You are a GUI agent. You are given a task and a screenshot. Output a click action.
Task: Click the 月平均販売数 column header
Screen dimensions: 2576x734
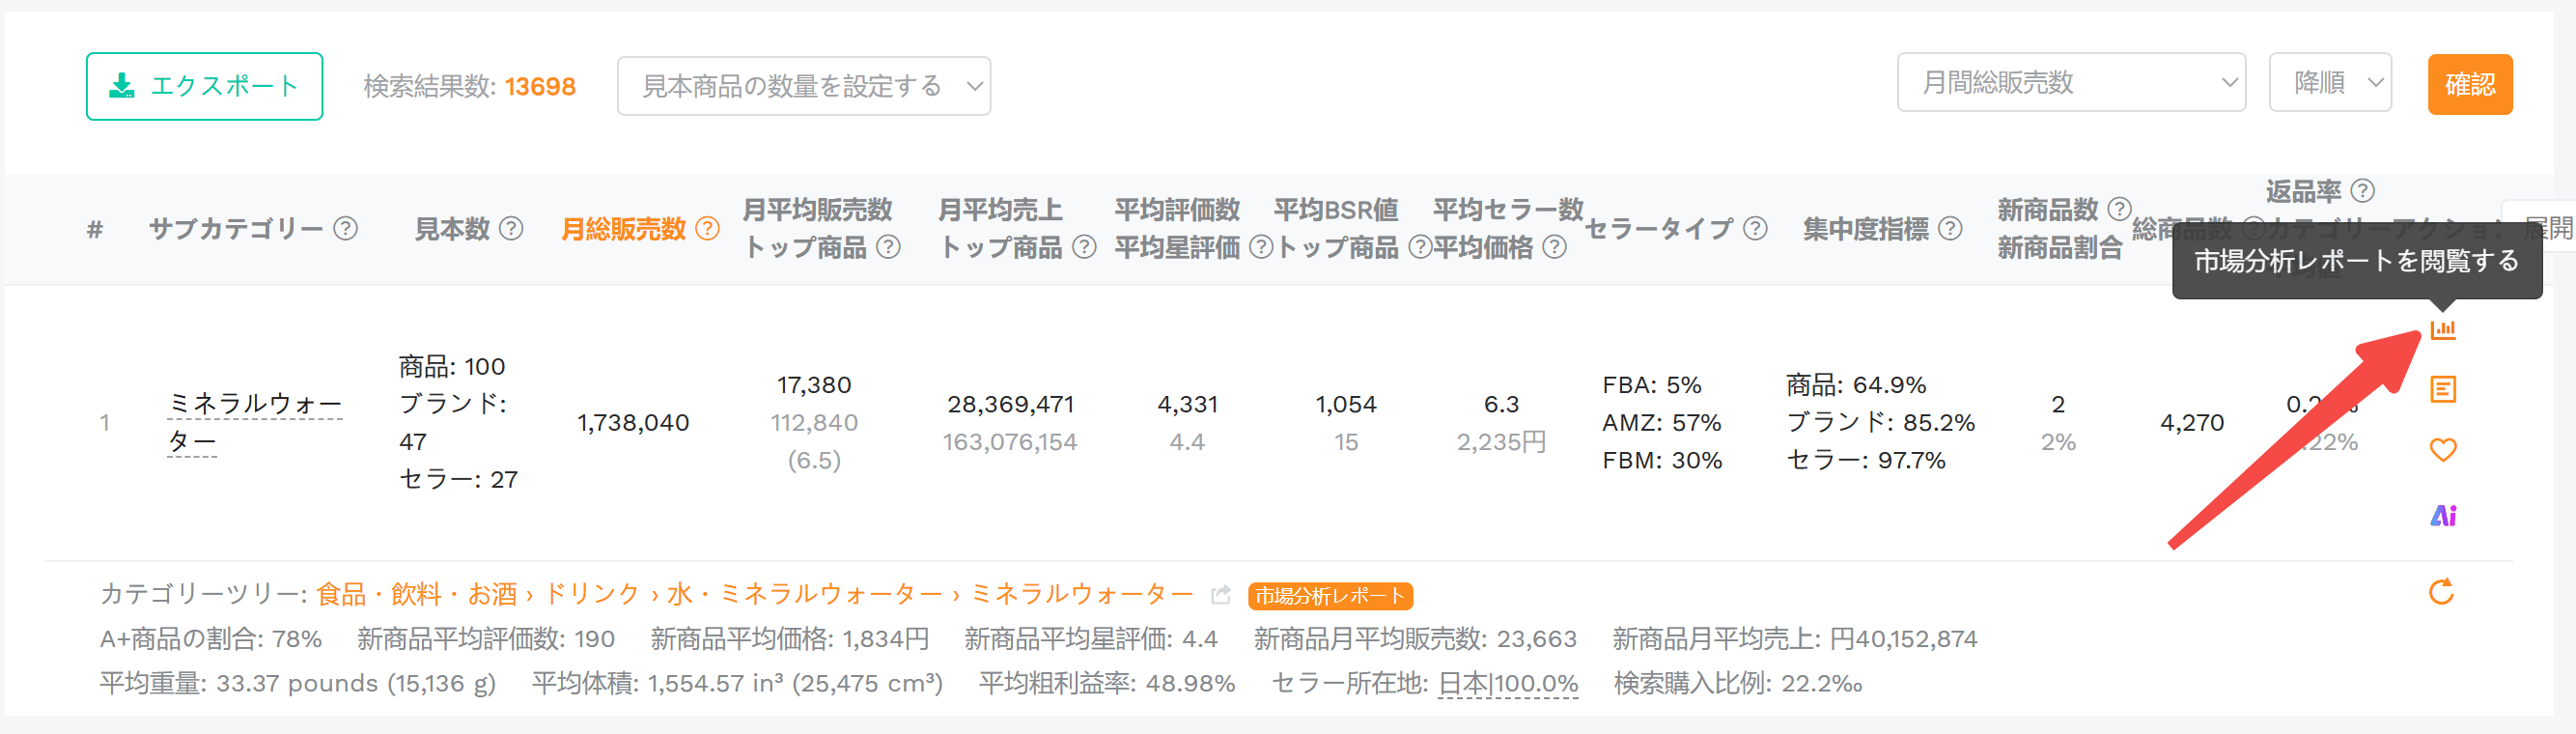pos(816,210)
